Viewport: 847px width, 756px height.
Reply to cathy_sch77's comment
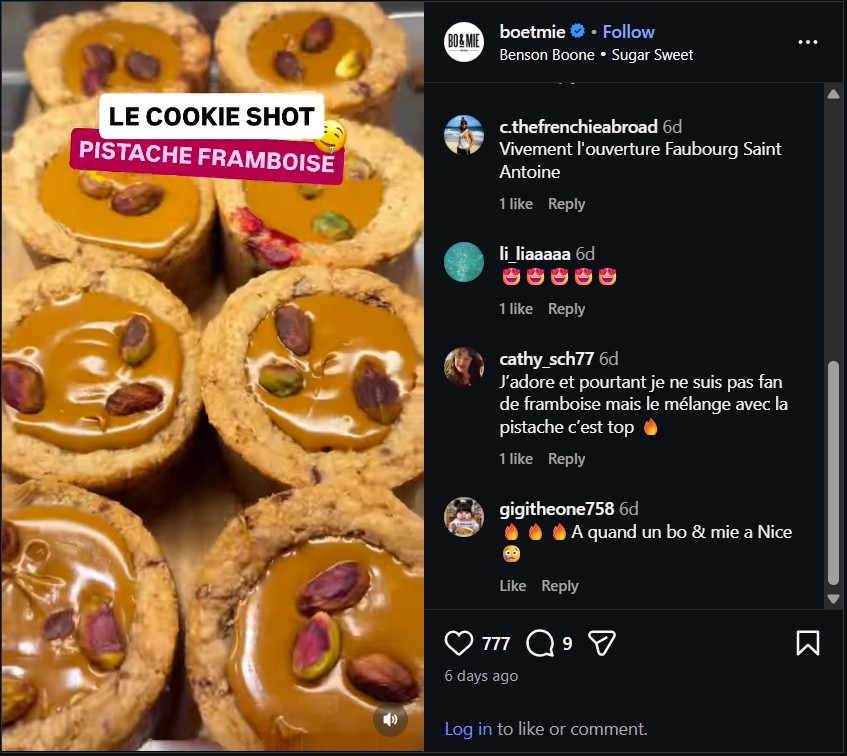(x=566, y=458)
